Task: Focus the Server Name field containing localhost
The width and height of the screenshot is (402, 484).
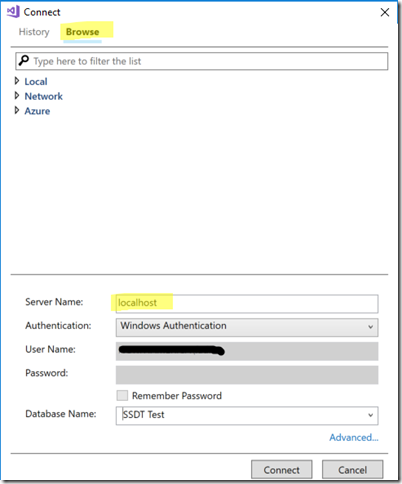Action: pos(247,303)
